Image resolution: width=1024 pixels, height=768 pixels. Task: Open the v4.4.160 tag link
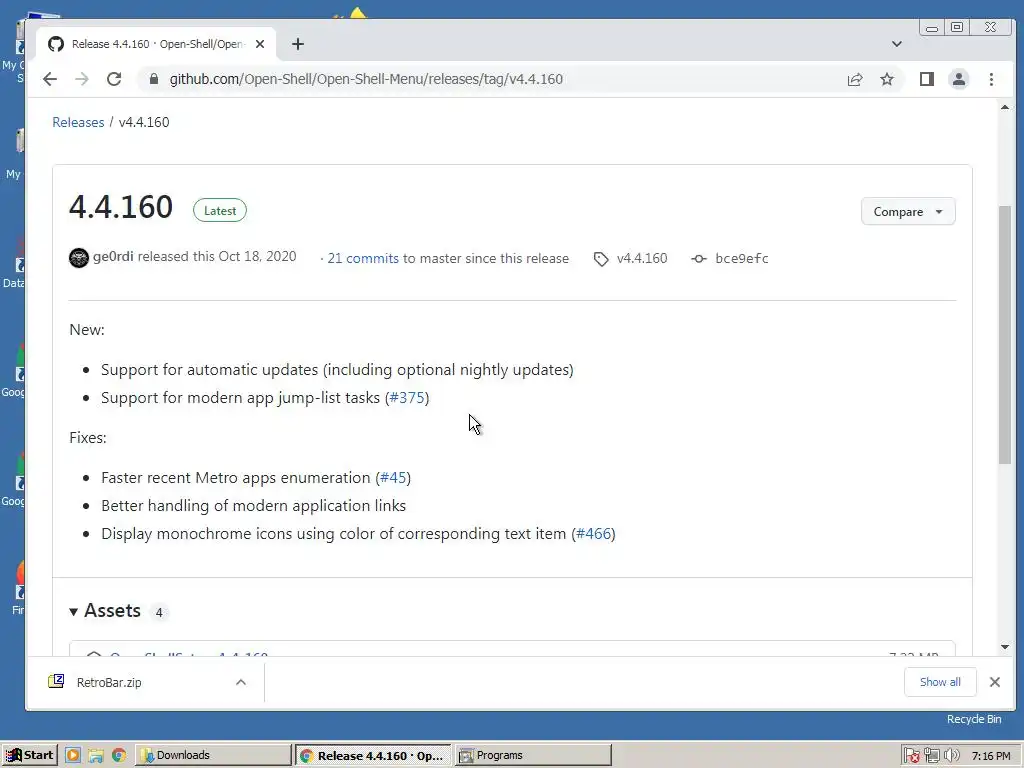point(642,258)
